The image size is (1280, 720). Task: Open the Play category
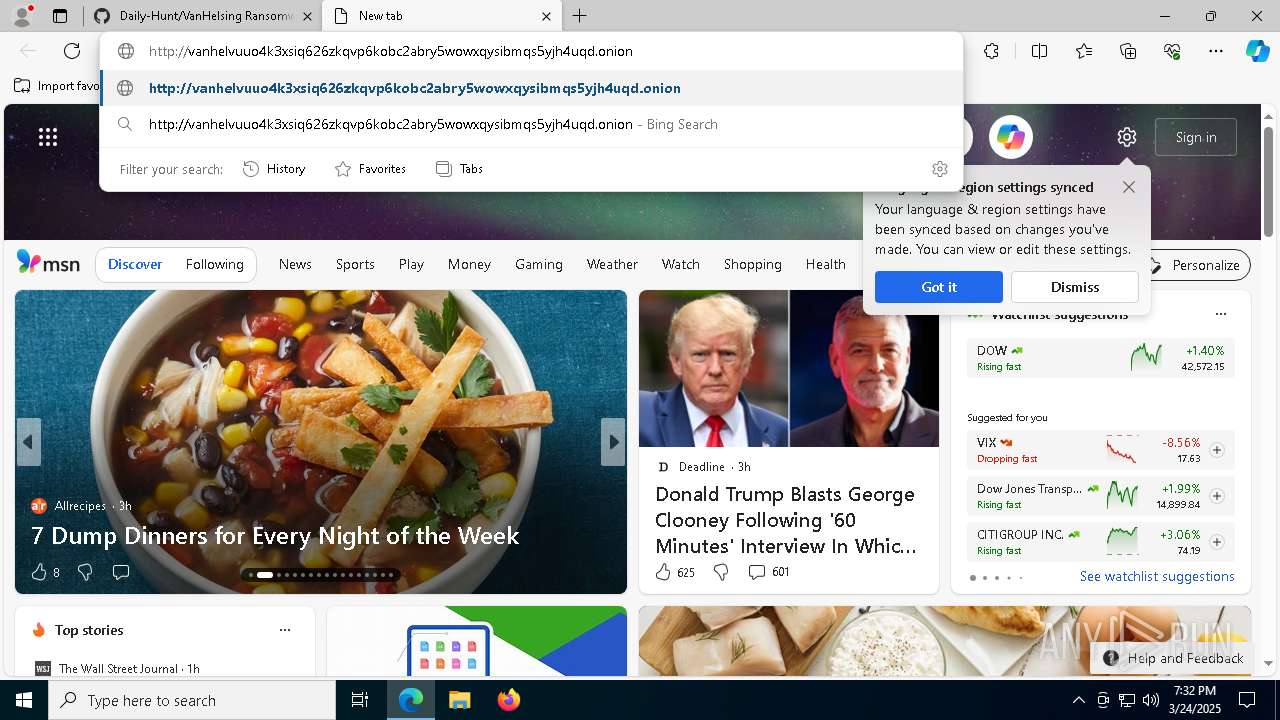click(x=411, y=264)
